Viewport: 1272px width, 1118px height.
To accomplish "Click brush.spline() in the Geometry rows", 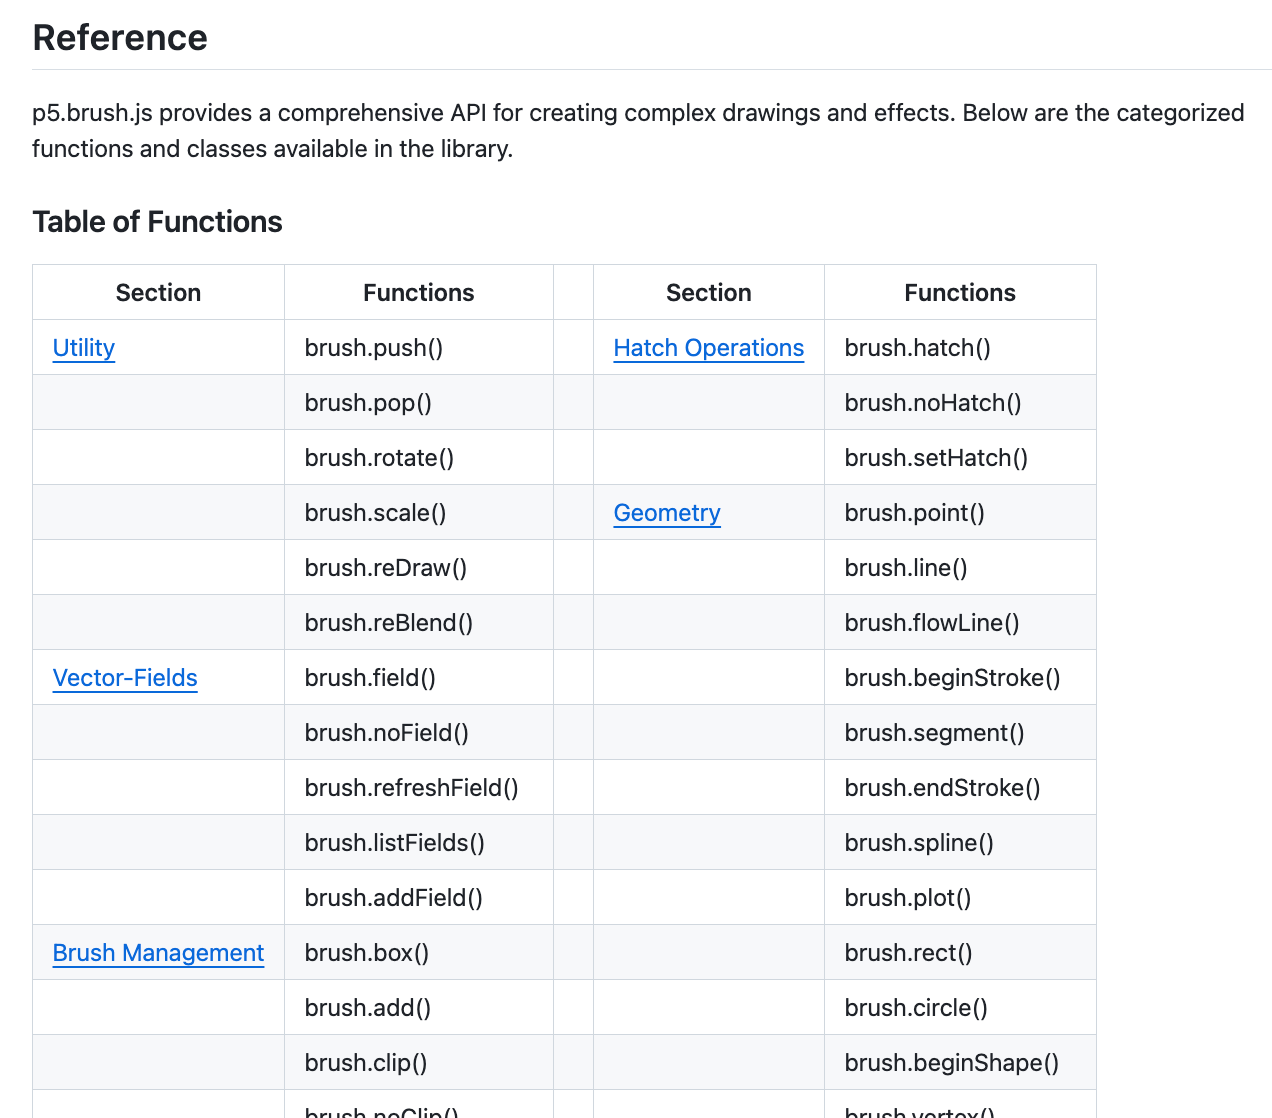I will click(x=919, y=843).
